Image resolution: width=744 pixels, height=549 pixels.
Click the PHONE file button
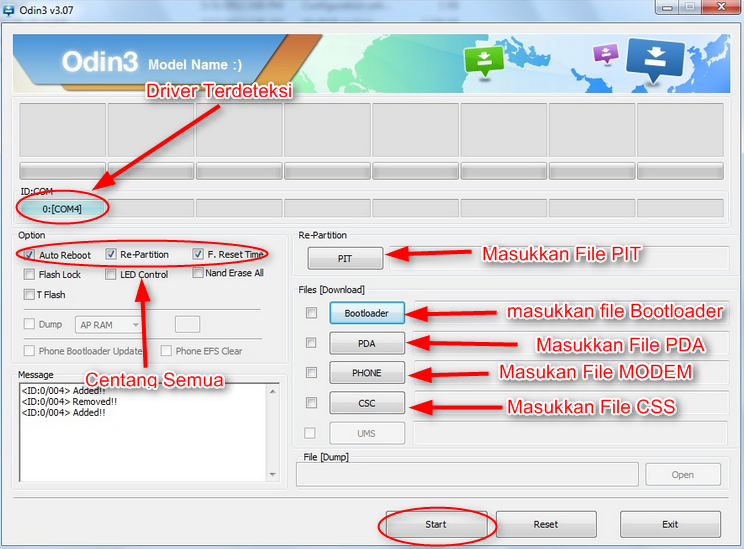[367, 373]
